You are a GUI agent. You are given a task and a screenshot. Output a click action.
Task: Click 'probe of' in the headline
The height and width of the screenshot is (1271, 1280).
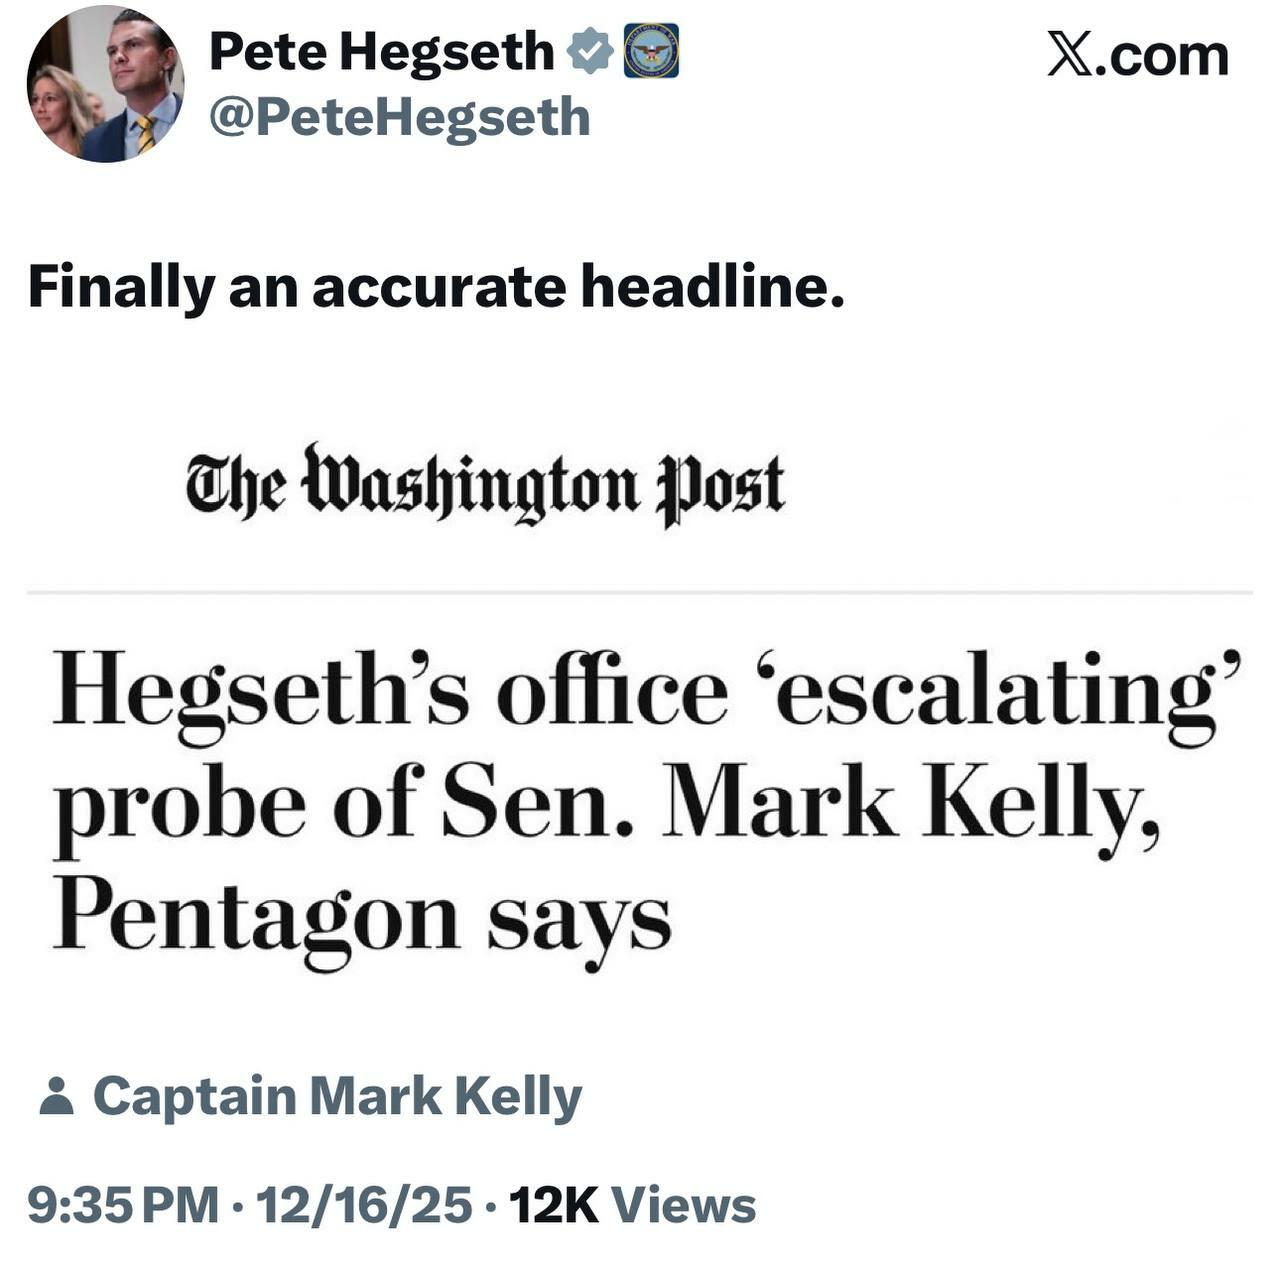tap(240, 806)
